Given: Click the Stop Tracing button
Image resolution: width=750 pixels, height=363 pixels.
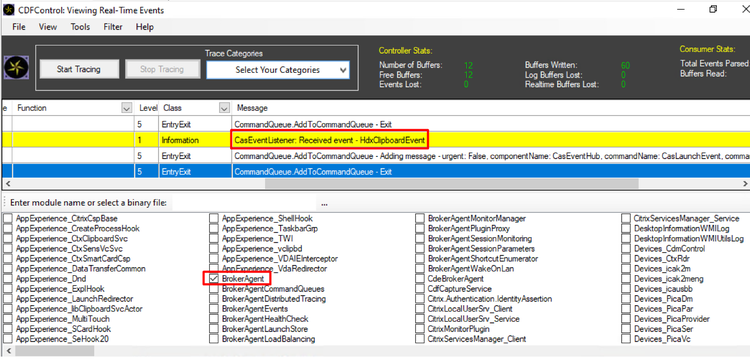Looking at the screenshot, I should (x=162, y=69).
